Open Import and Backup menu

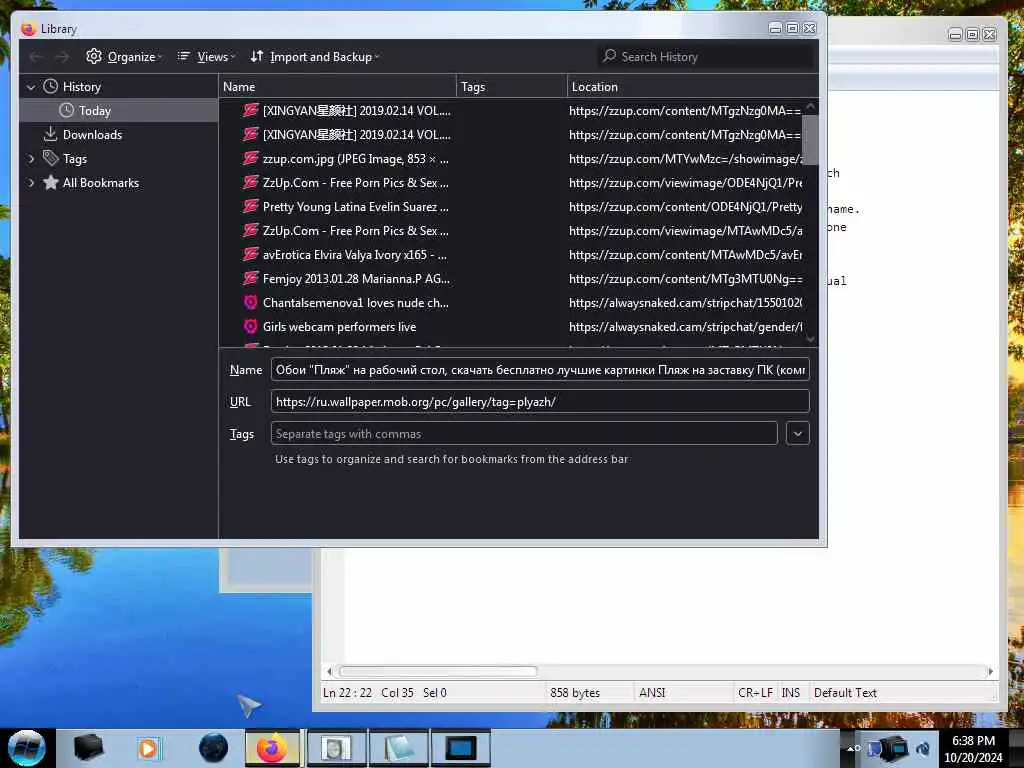coord(315,57)
